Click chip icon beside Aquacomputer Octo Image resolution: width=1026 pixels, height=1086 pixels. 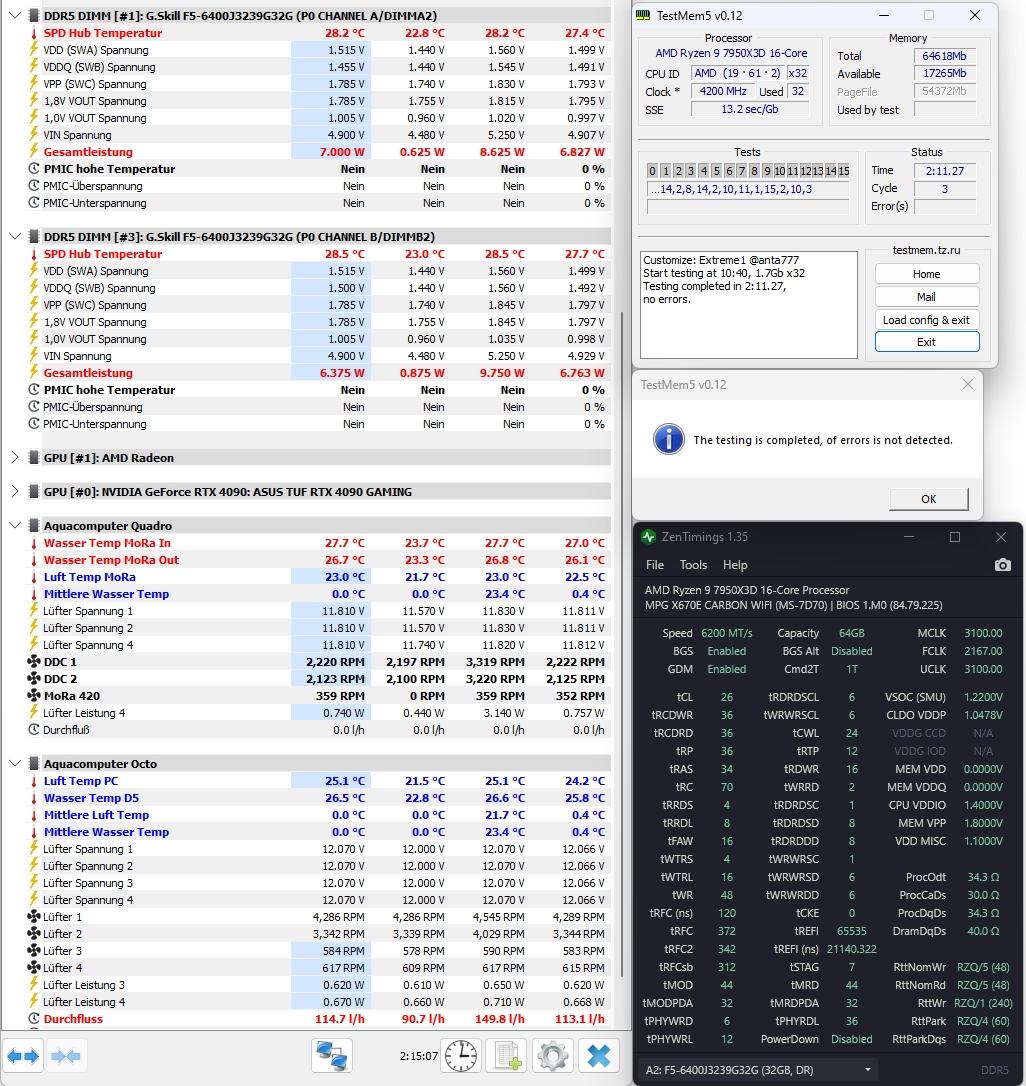coord(33,763)
